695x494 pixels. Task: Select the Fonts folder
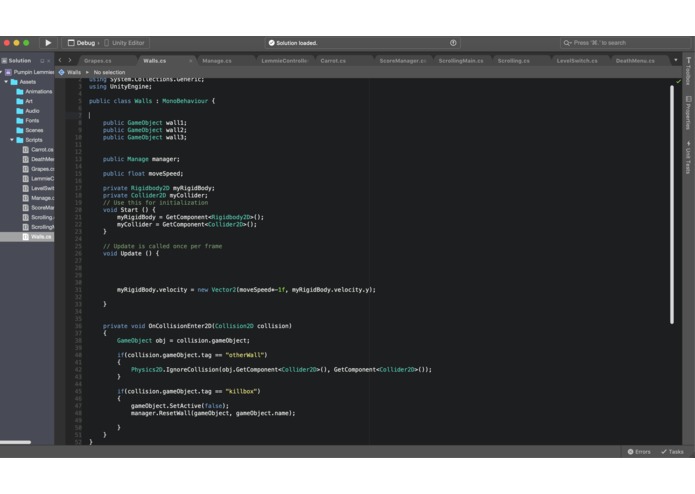click(31, 121)
